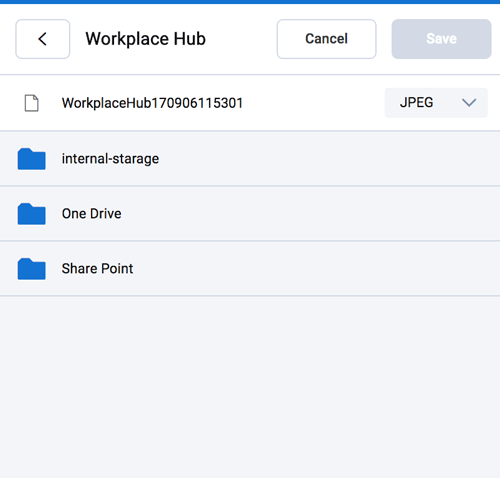Click empty space right of One Drive row
Image resolution: width=500 pixels, height=478 pixels.
click(x=310, y=214)
